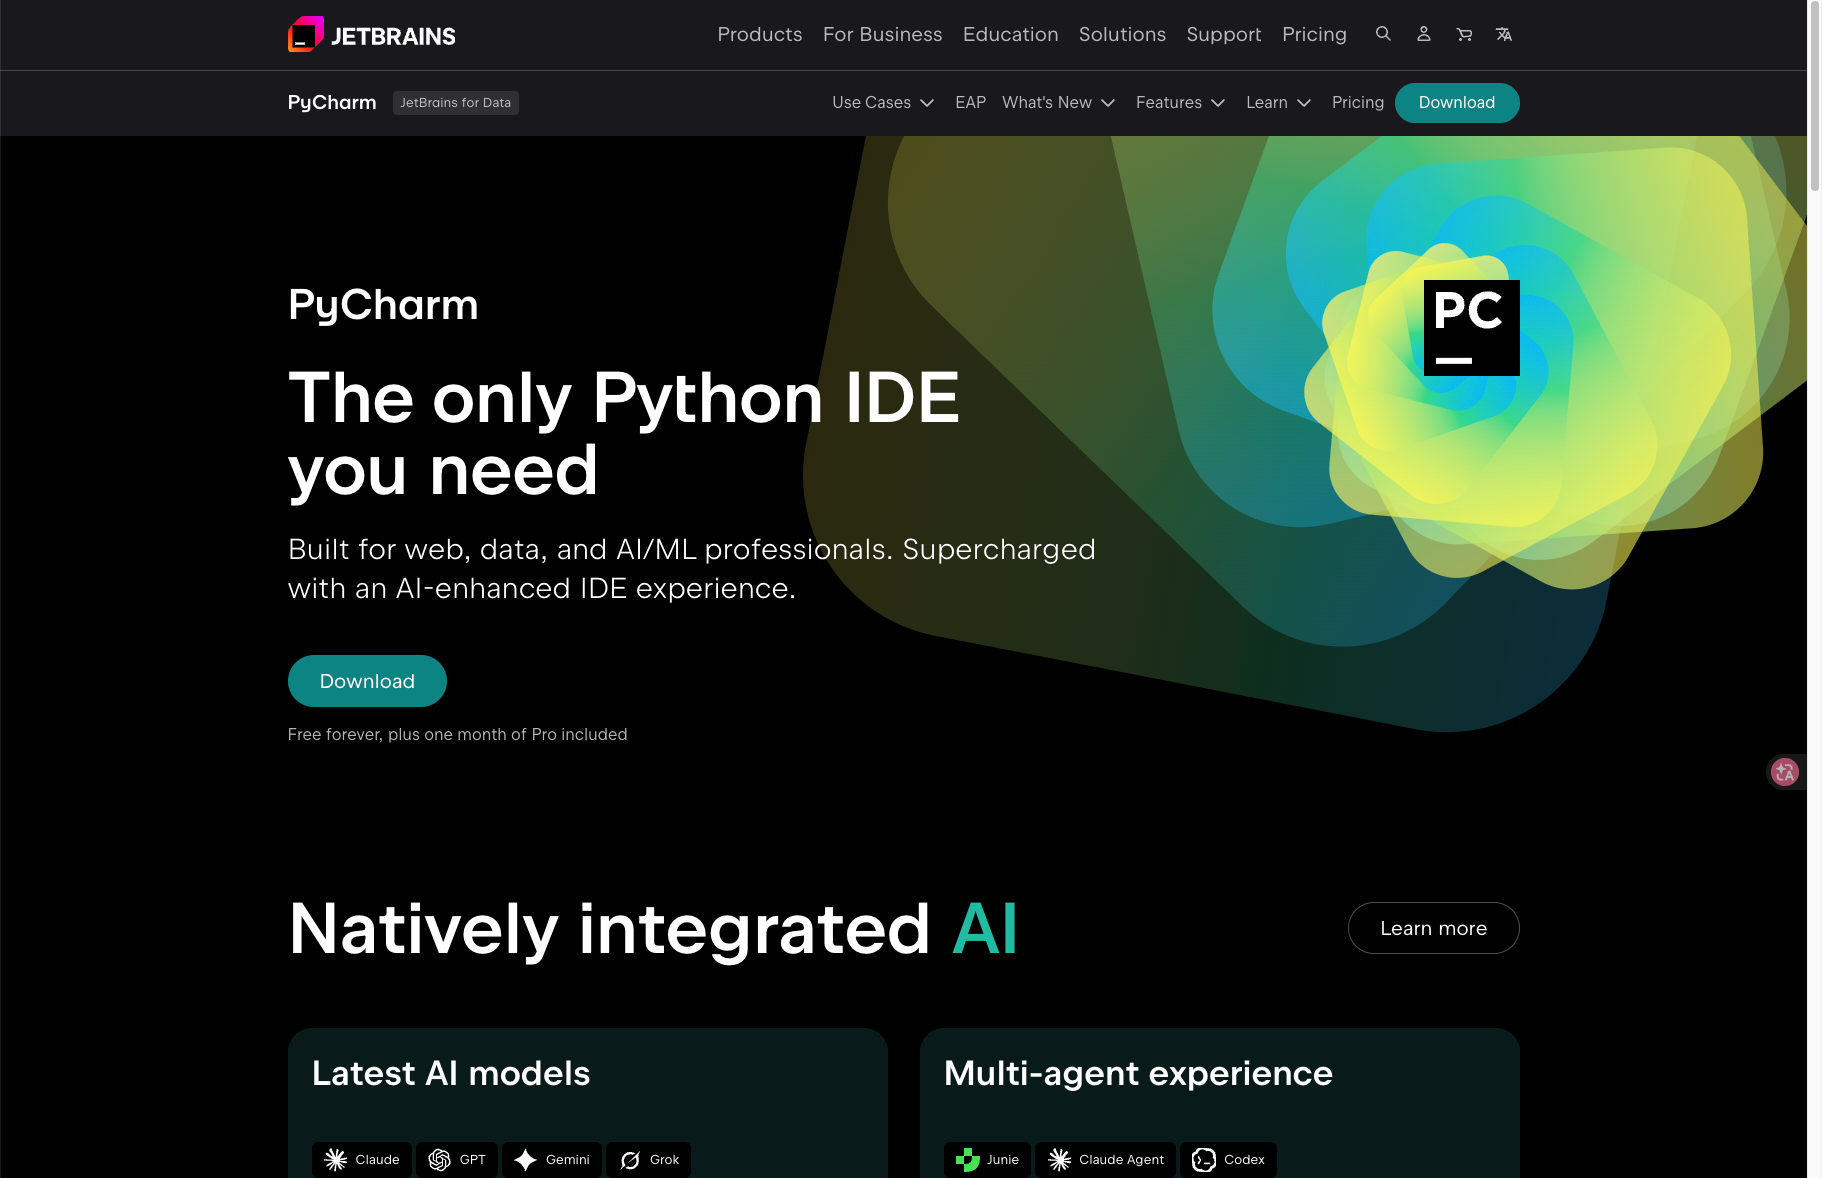1822x1178 pixels.
Task: Click the 'Free forever, plus one month' note
Action: pyautogui.click(x=458, y=734)
